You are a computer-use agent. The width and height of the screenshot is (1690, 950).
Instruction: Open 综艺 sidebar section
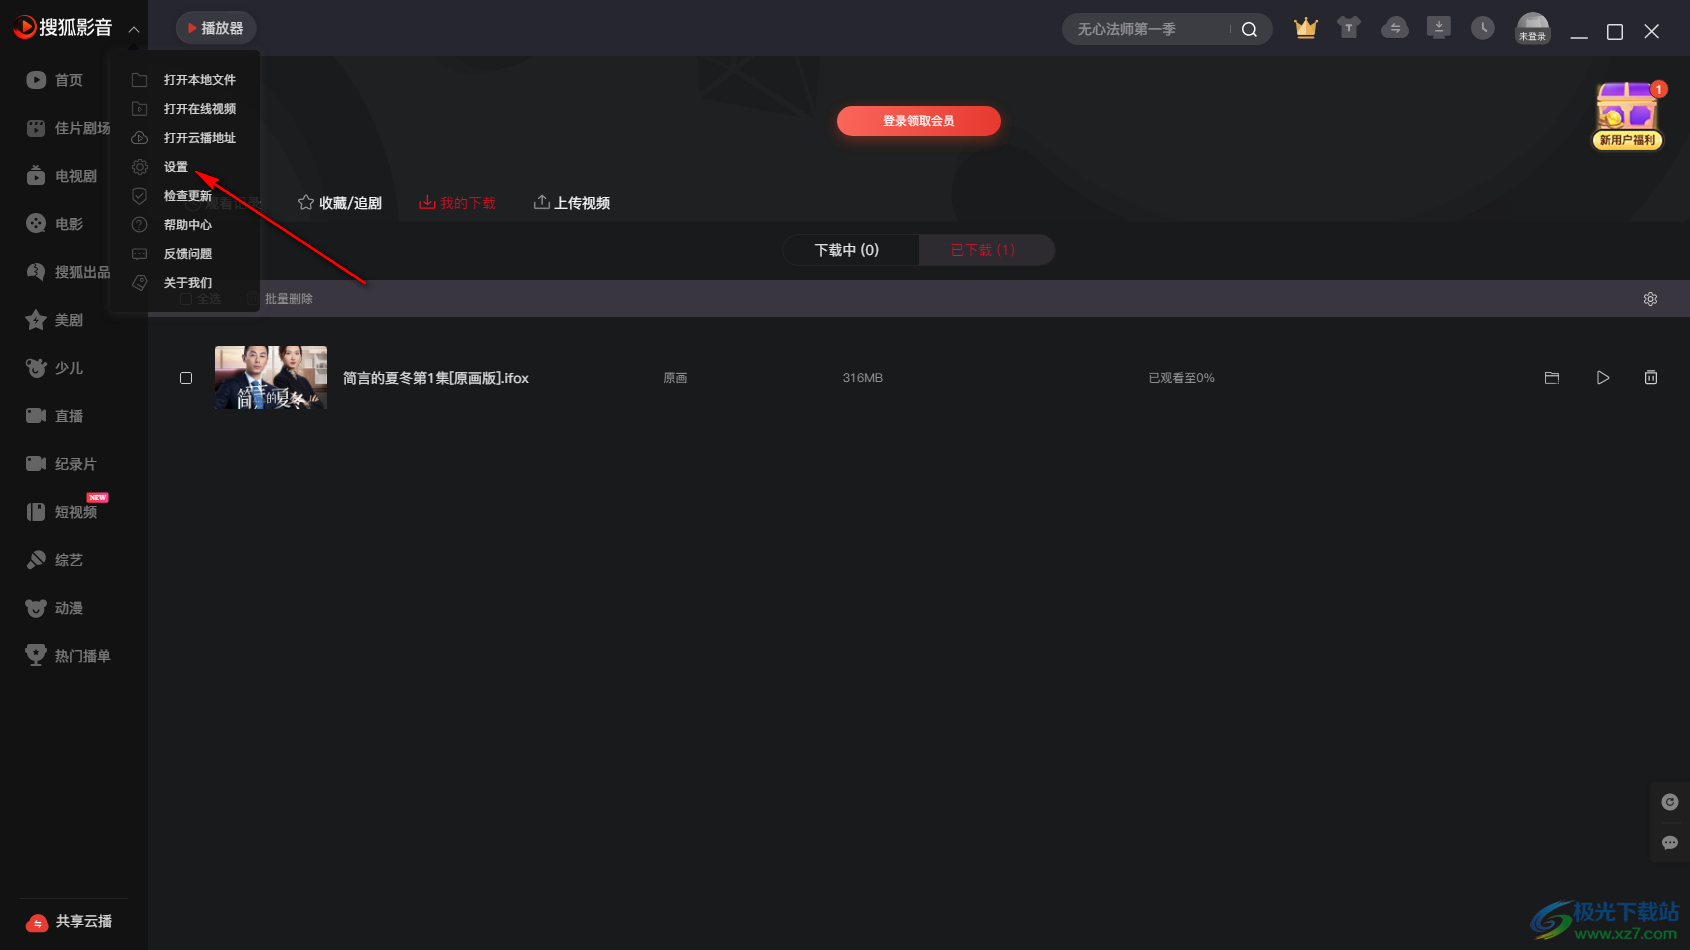(55, 560)
